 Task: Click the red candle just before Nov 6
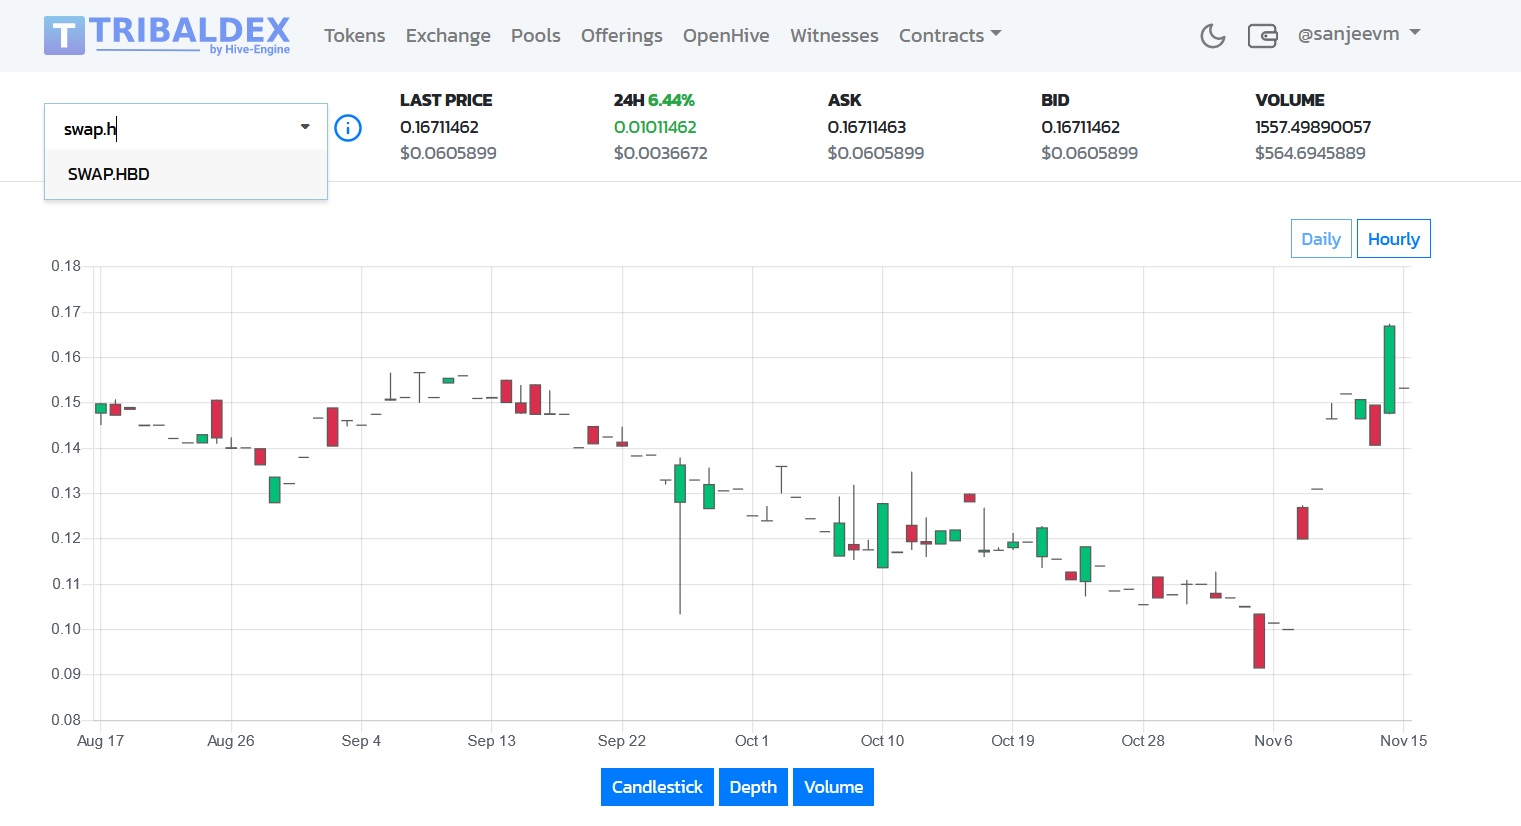point(1259,641)
